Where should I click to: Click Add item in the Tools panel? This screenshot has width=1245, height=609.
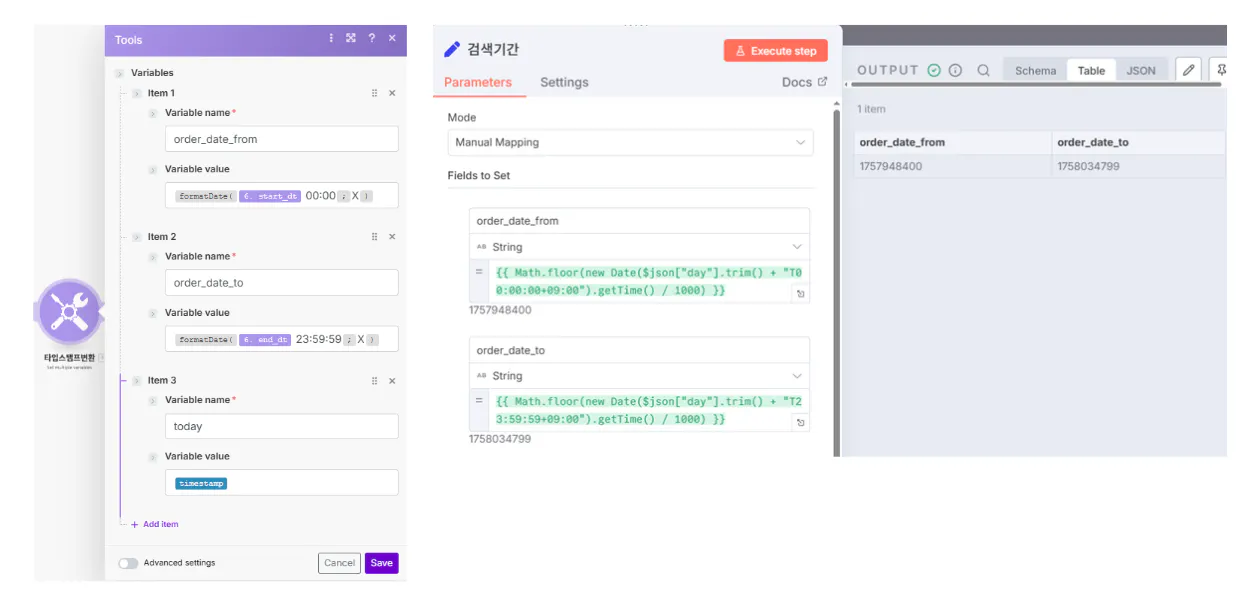[x=155, y=524]
